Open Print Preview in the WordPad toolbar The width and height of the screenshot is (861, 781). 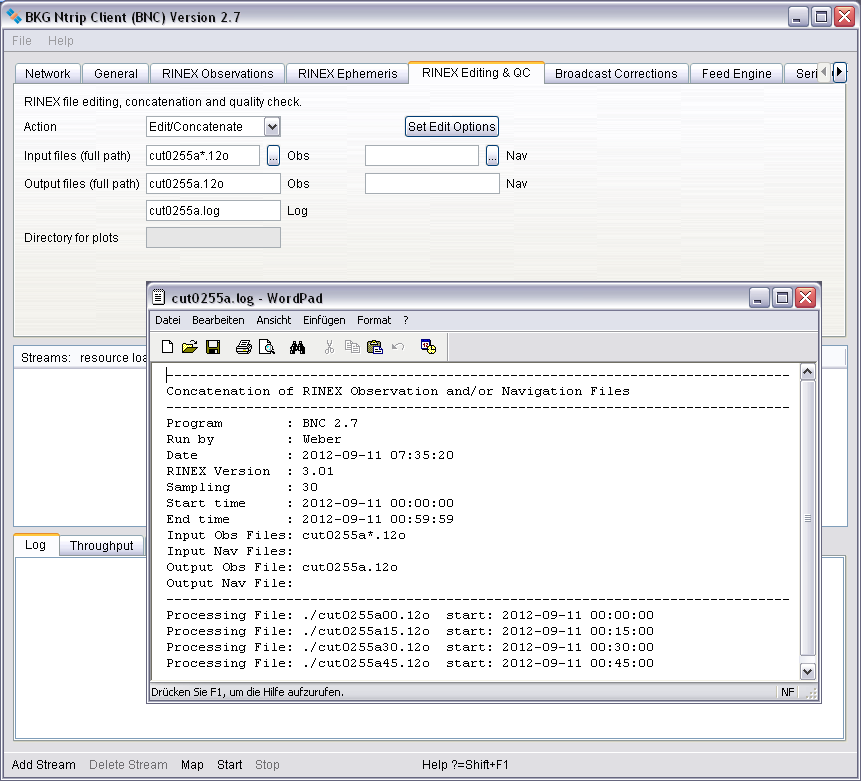coord(266,347)
